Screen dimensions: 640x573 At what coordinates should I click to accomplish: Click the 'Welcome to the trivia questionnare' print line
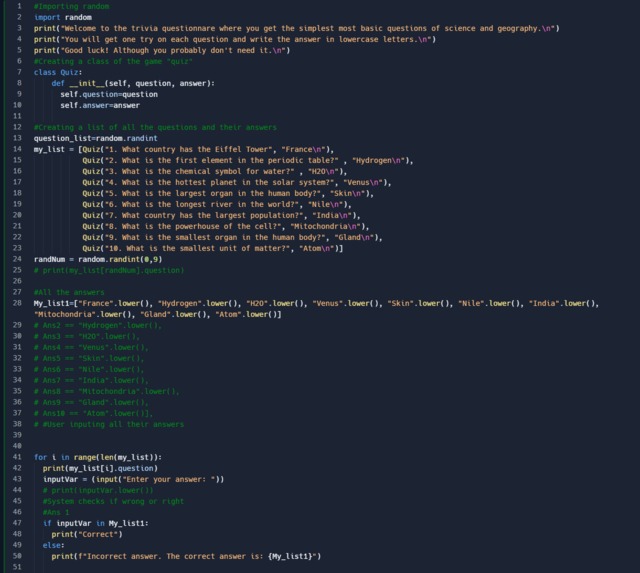(x=297, y=29)
